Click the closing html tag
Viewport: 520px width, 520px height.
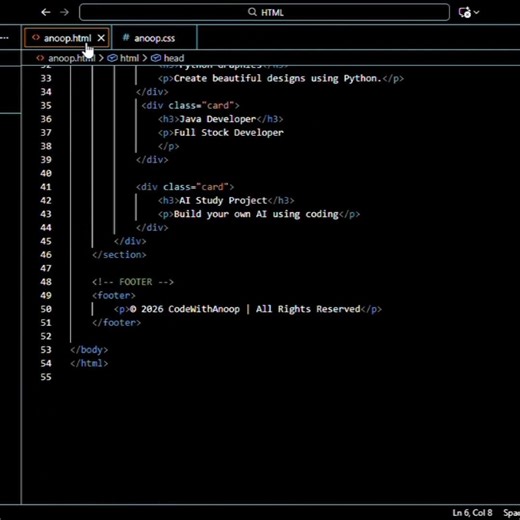click(x=89, y=363)
